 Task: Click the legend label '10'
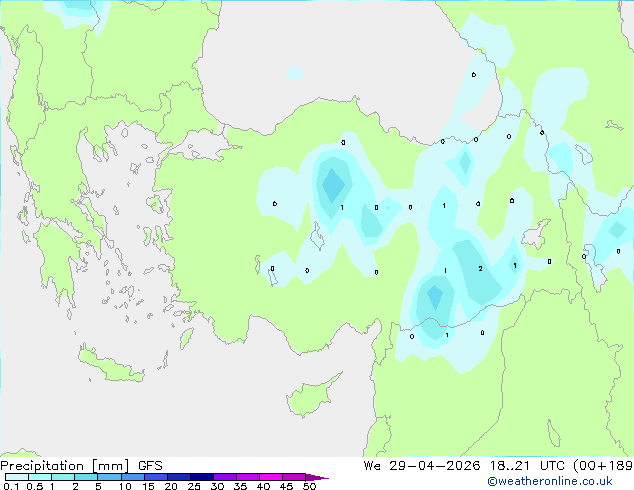coord(125,486)
